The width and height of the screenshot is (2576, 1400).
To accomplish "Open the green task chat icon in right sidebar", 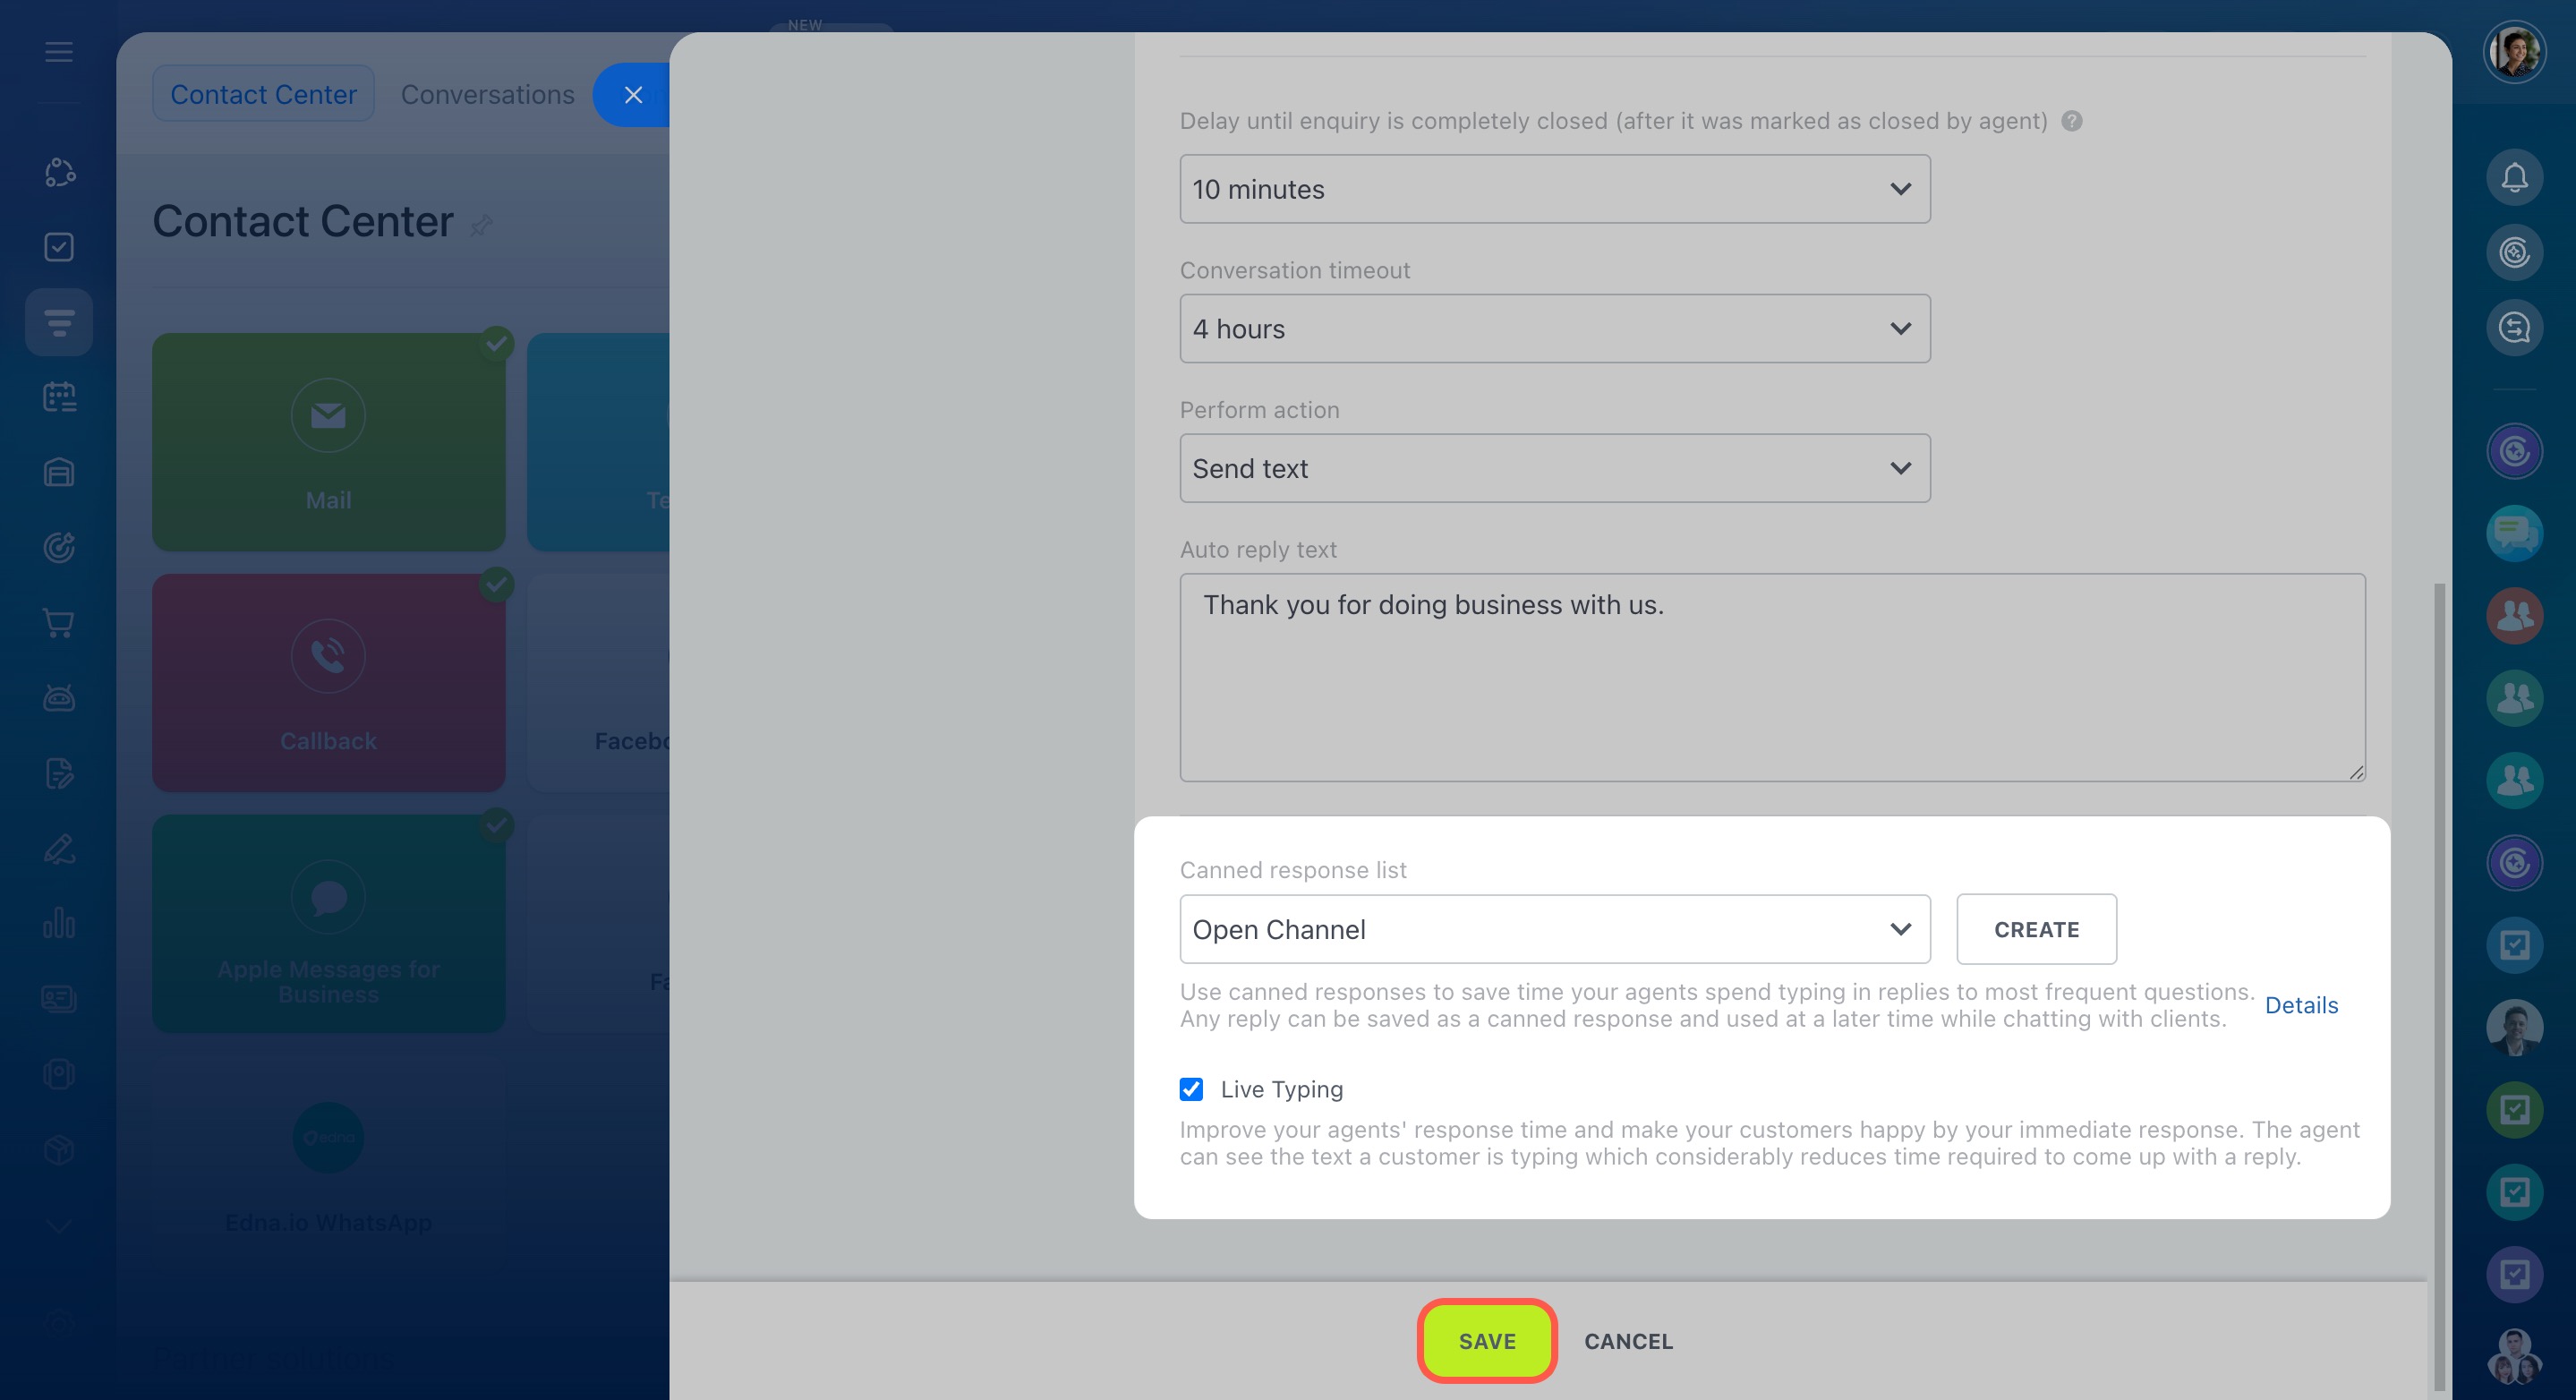I will pos(2514,1109).
